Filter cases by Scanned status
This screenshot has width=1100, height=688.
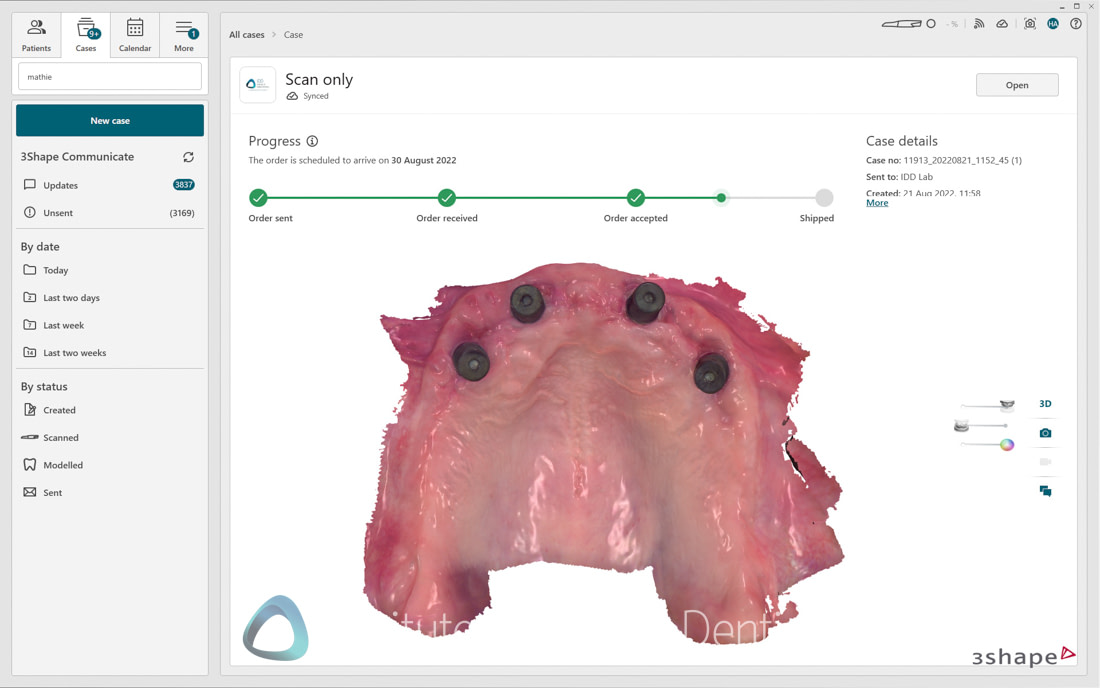62,437
